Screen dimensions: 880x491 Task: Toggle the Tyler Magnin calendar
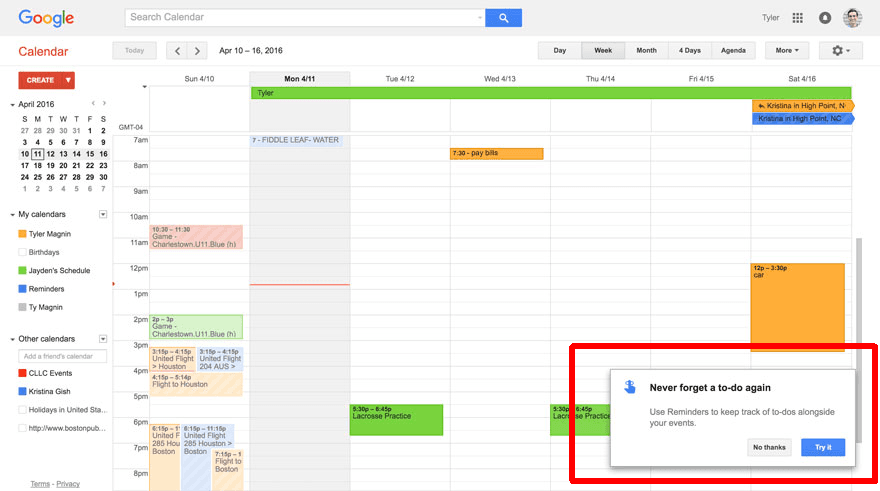click(x=23, y=234)
